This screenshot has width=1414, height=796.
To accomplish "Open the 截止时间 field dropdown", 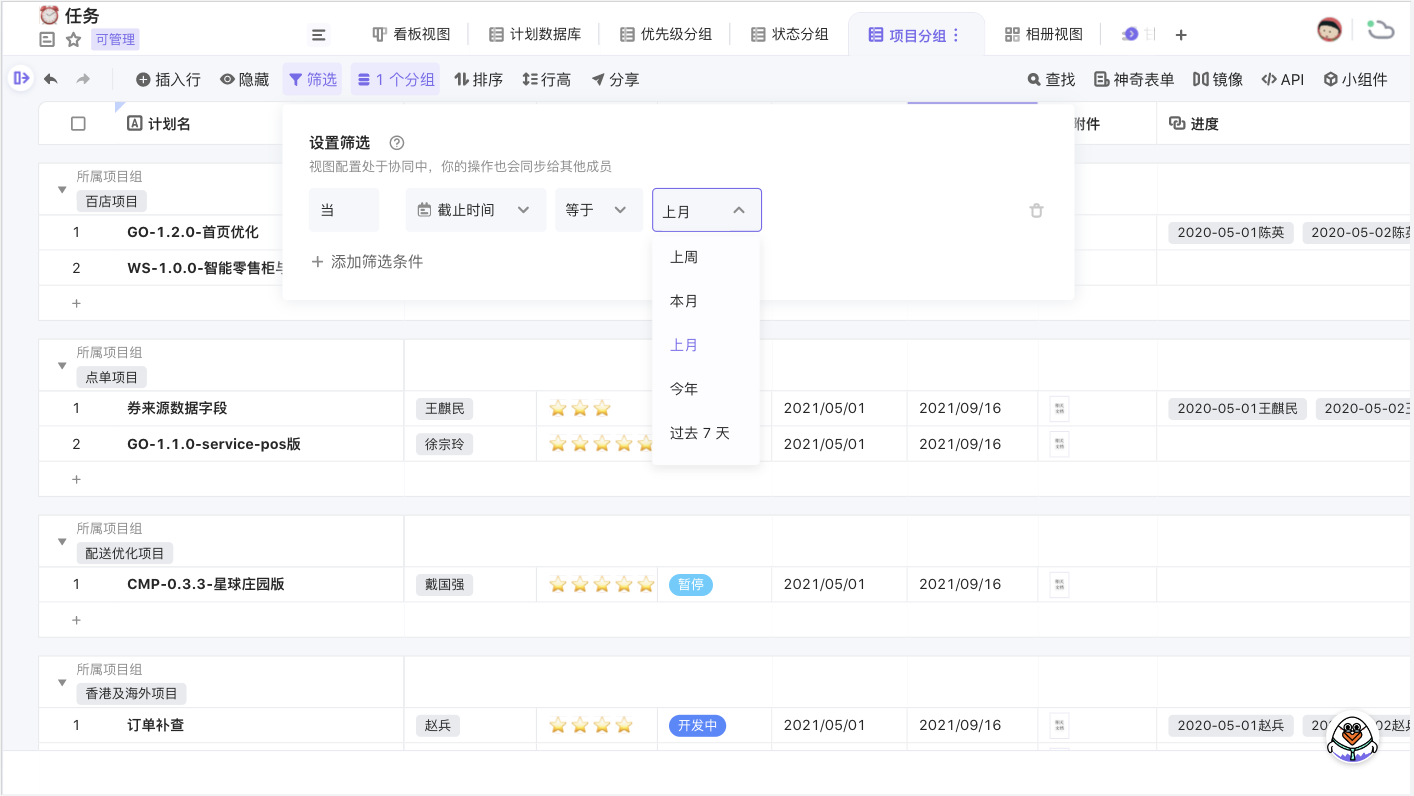I will click(x=475, y=210).
